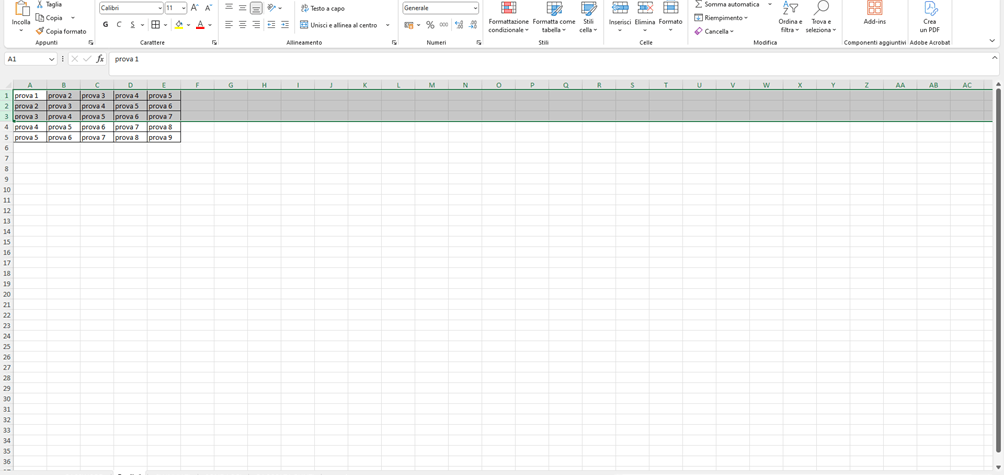Click the percent style icon
The height and width of the screenshot is (475, 1004).
[x=430, y=25]
